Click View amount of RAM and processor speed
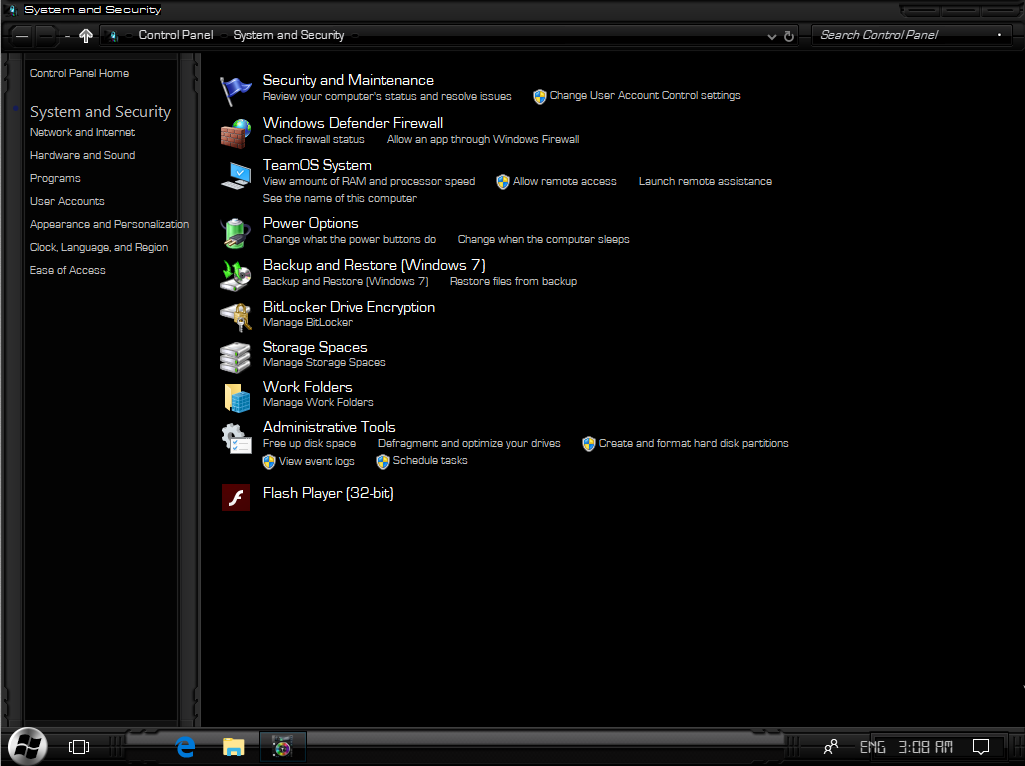 (x=369, y=181)
